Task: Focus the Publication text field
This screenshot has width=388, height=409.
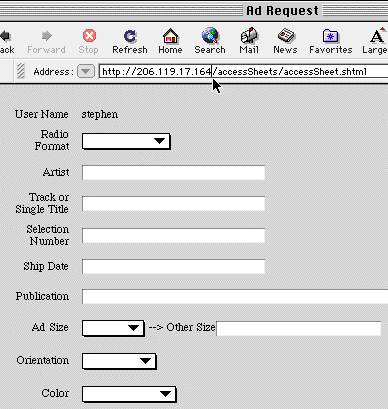Action: [235, 297]
